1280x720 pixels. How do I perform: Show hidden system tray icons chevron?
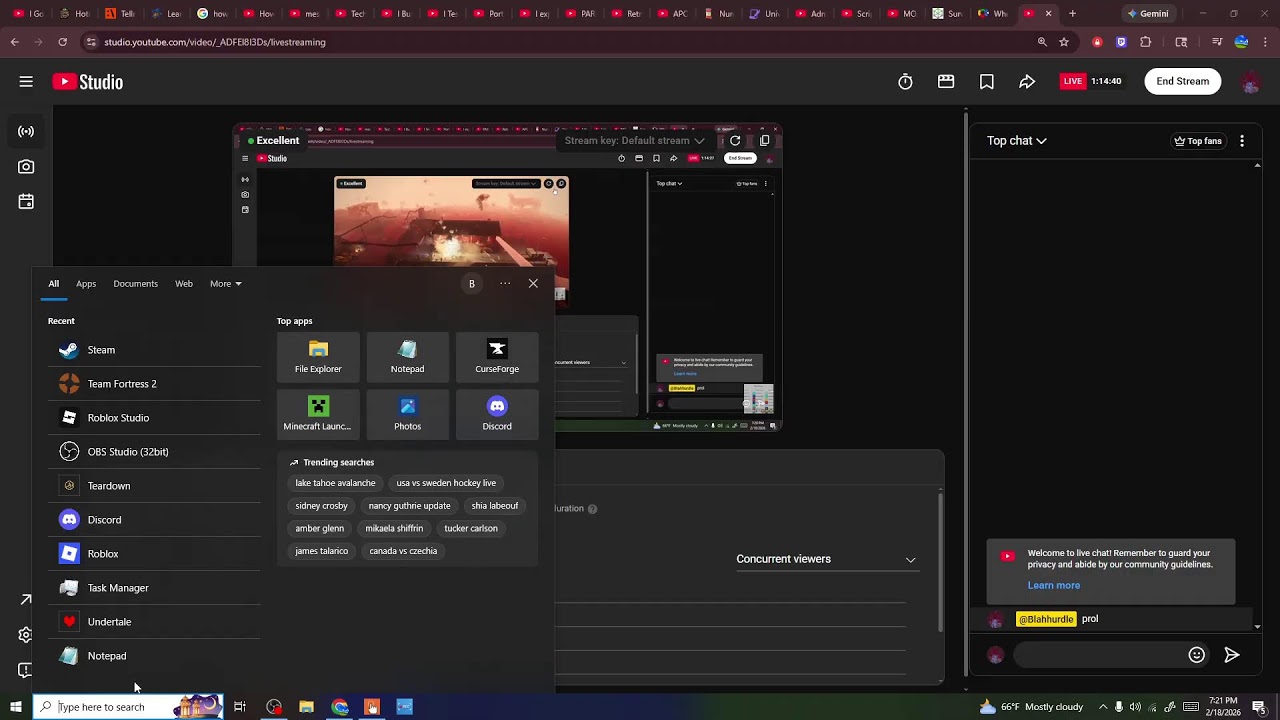(1103, 707)
